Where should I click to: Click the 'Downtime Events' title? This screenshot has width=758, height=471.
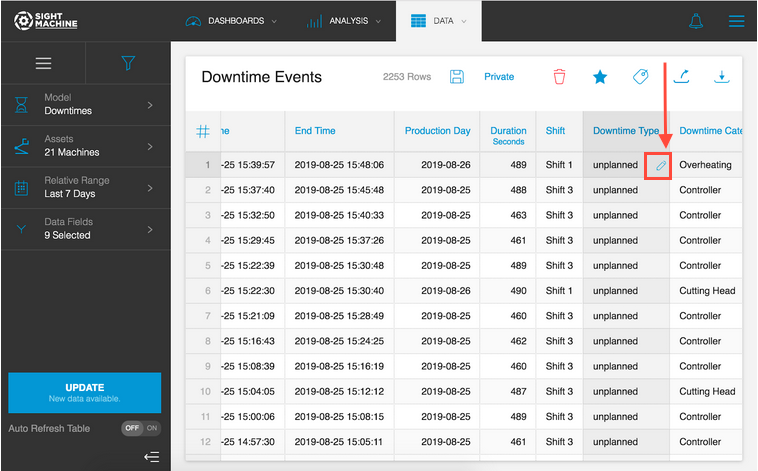click(262, 77)
